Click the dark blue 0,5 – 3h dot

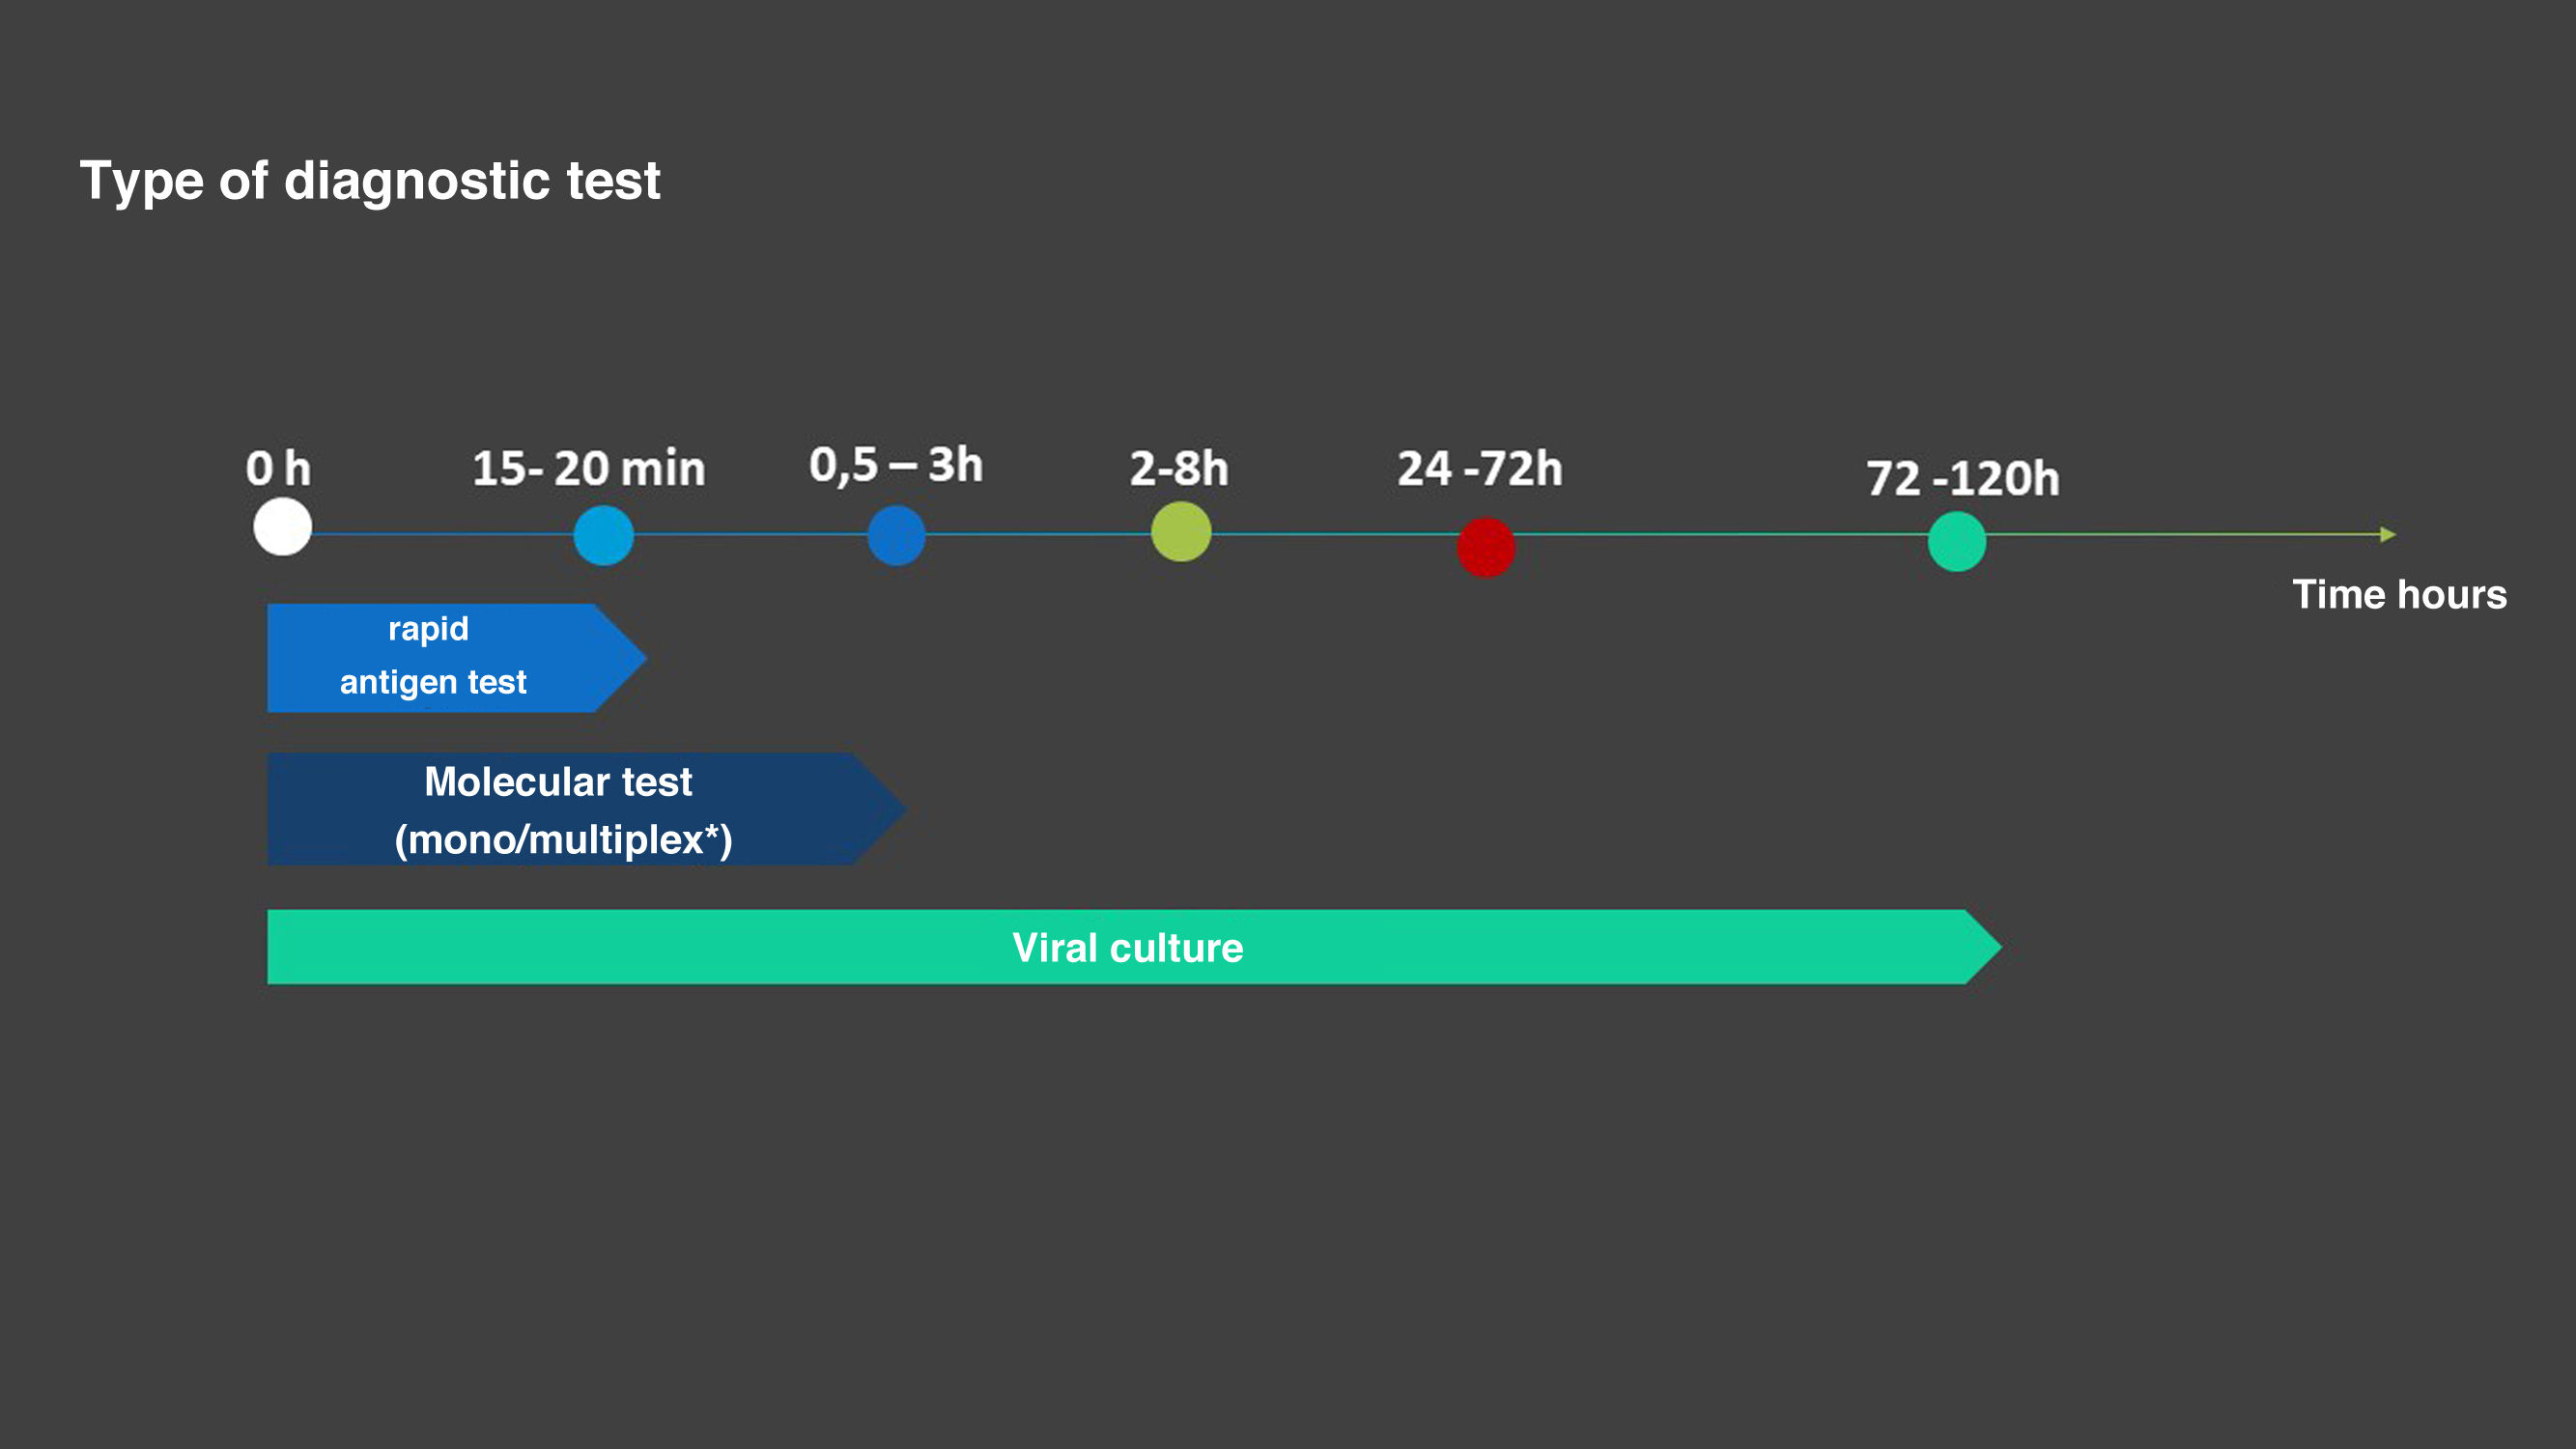pyautogui.click(x=896, y=535)
